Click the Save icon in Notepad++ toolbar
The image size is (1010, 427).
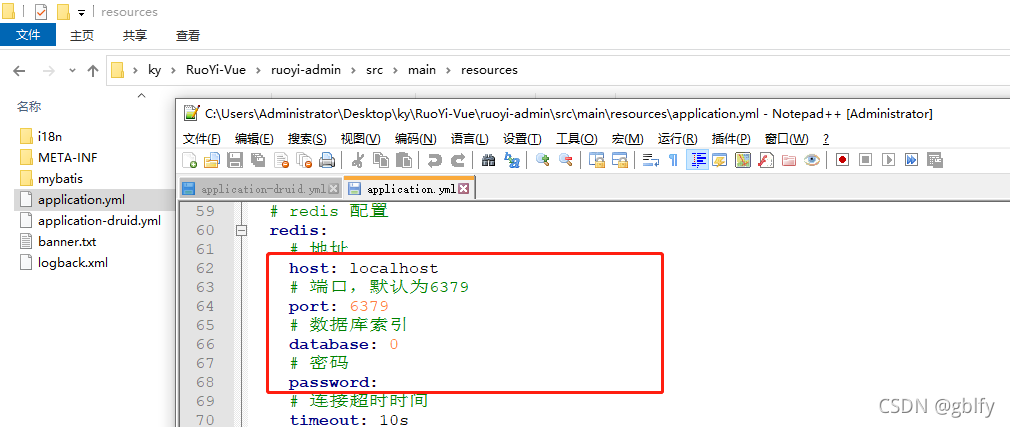[235, 160]
